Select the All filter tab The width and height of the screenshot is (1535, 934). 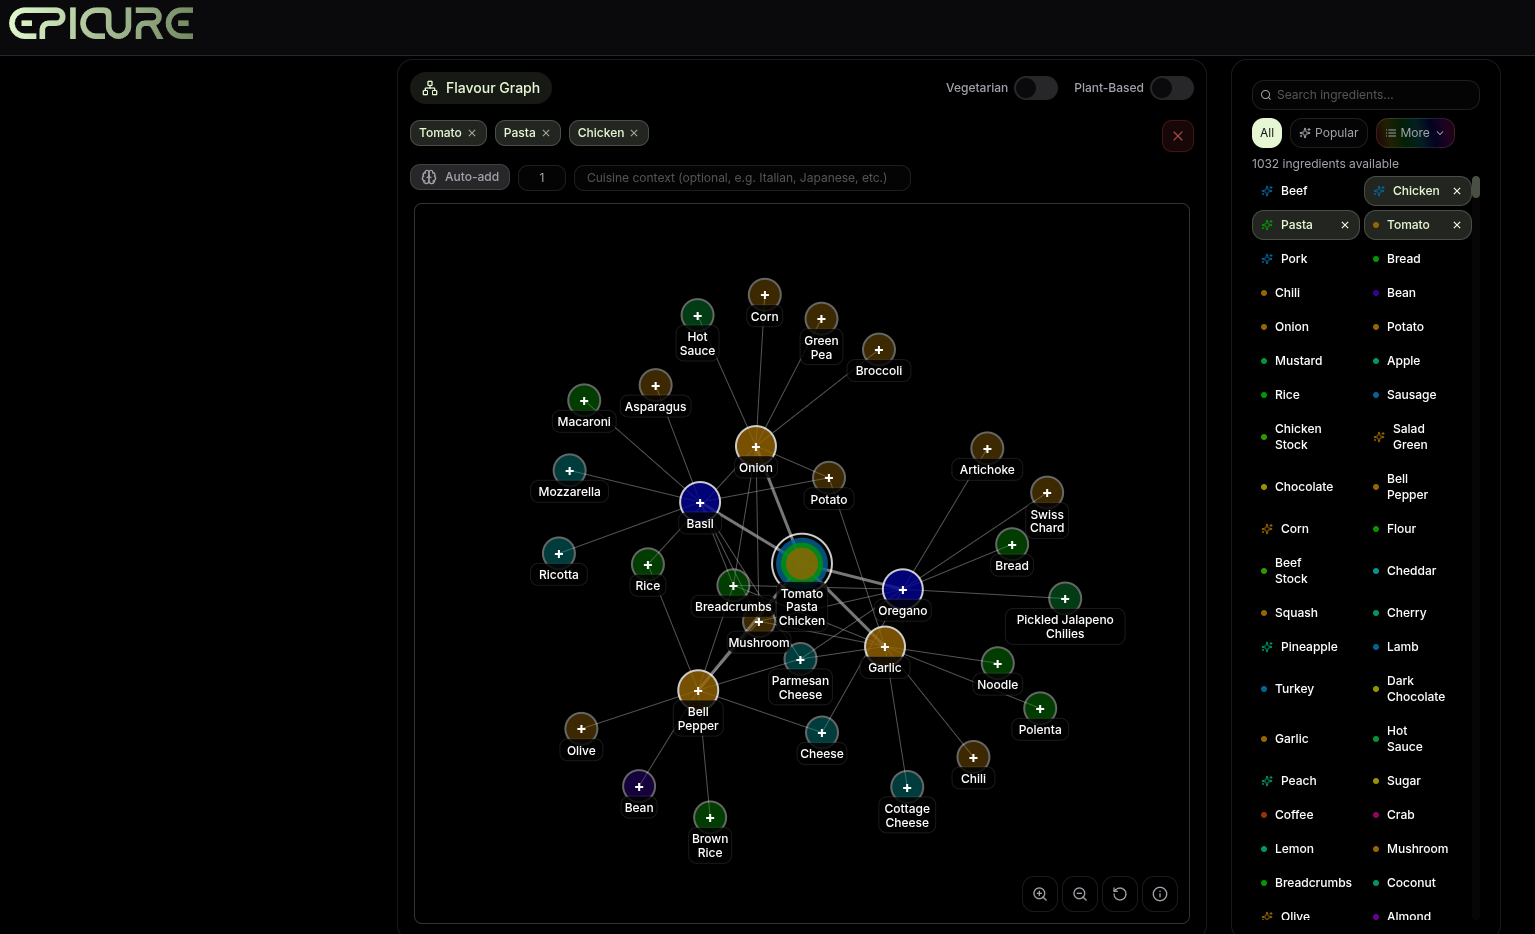pos(1267,133)
